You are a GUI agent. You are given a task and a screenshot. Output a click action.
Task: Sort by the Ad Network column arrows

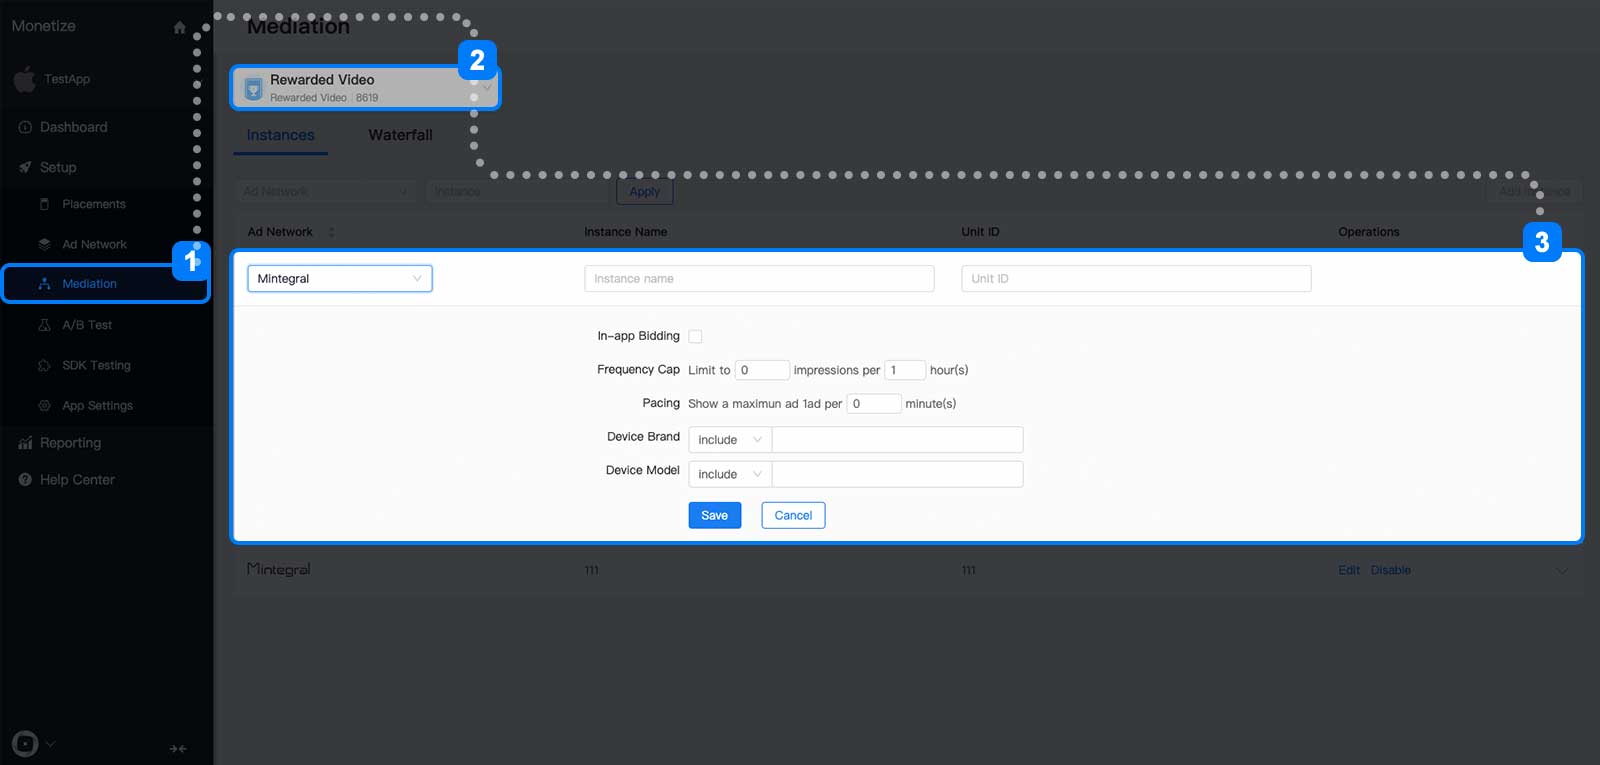[x=331, y=232]
